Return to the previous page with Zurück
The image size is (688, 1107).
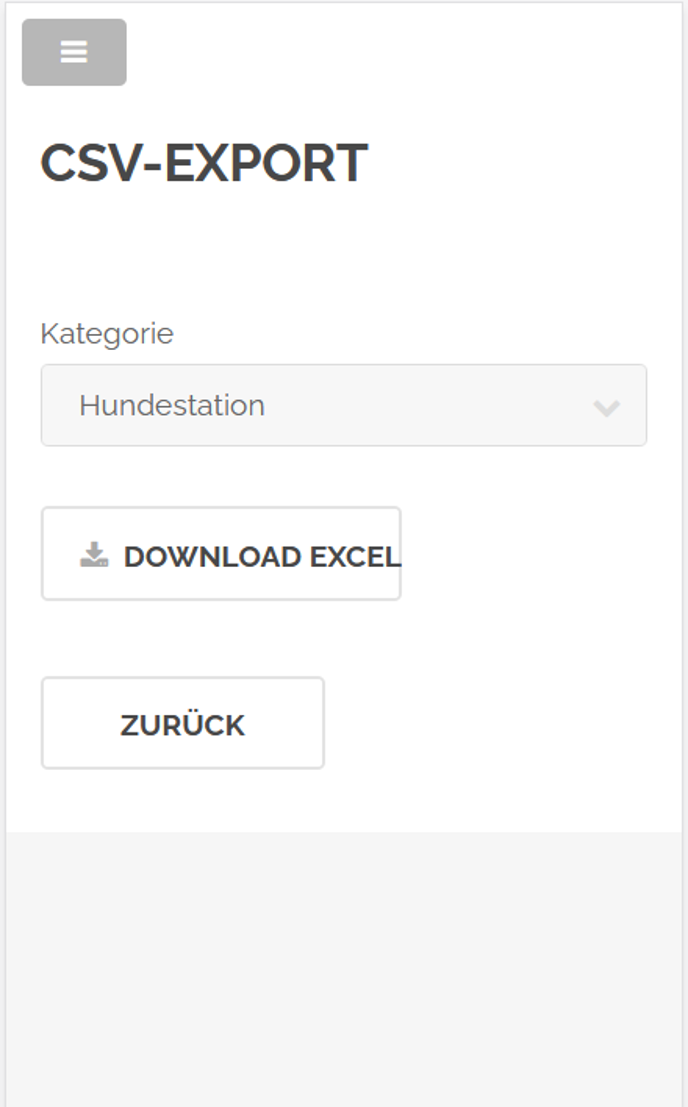point(182,723)
